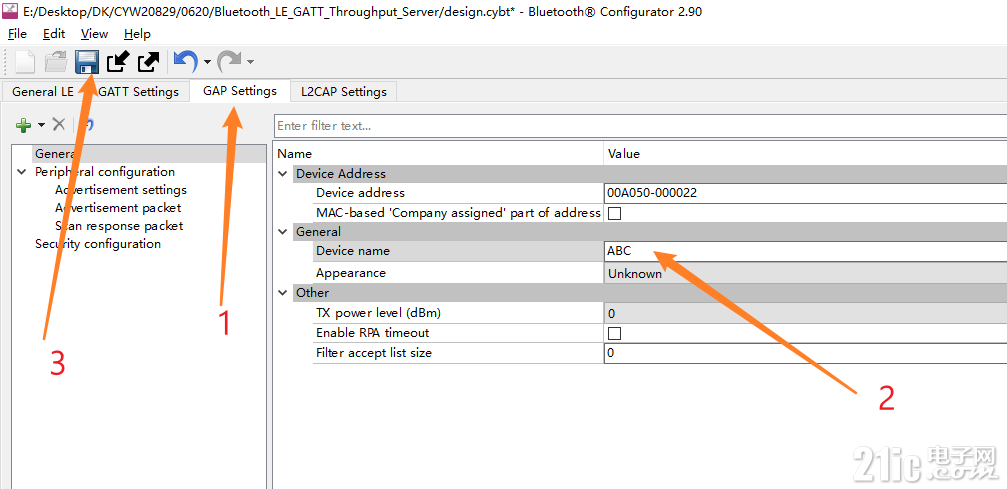The width and height of the screenshot is (1007, 489).
Task: Select Peripheral configuration in the tree
Action: click(105, 172)
